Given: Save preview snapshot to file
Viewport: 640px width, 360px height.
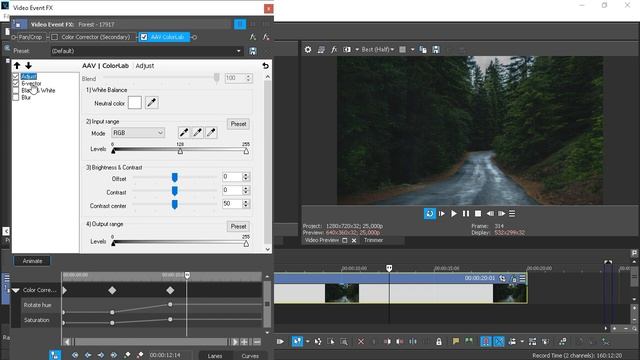Looking at the screenshot, I should tap(436, 49).
